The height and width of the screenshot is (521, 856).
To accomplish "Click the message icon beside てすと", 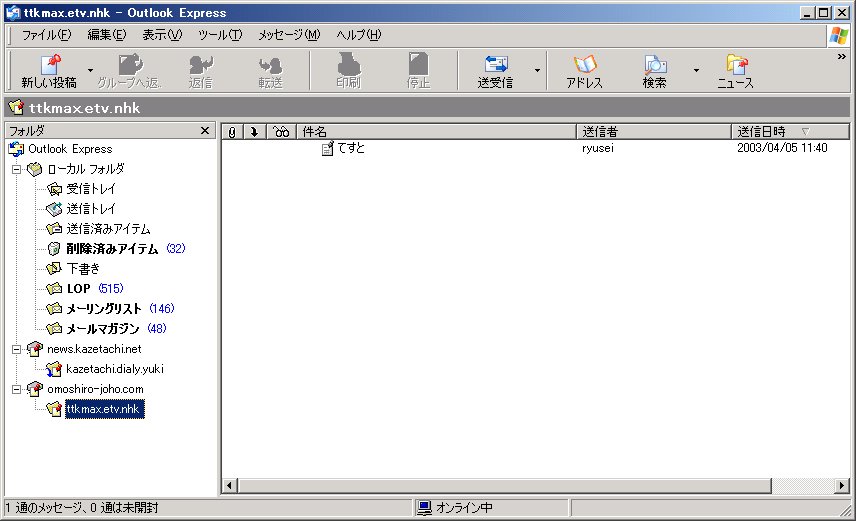I will click(327, 148).
